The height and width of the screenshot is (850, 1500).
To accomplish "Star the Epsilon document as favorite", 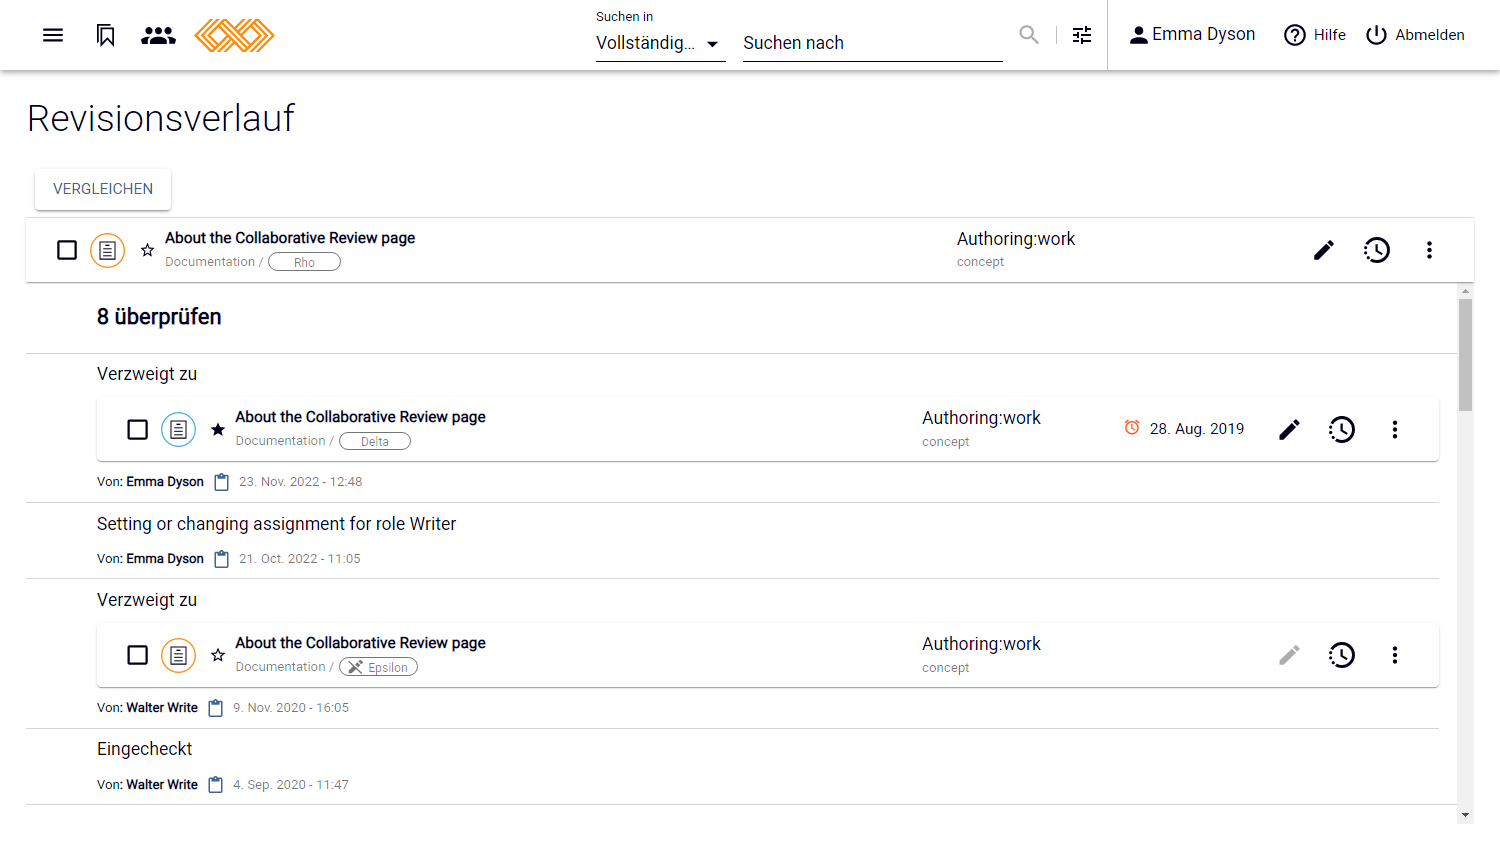I will (218, 655).
